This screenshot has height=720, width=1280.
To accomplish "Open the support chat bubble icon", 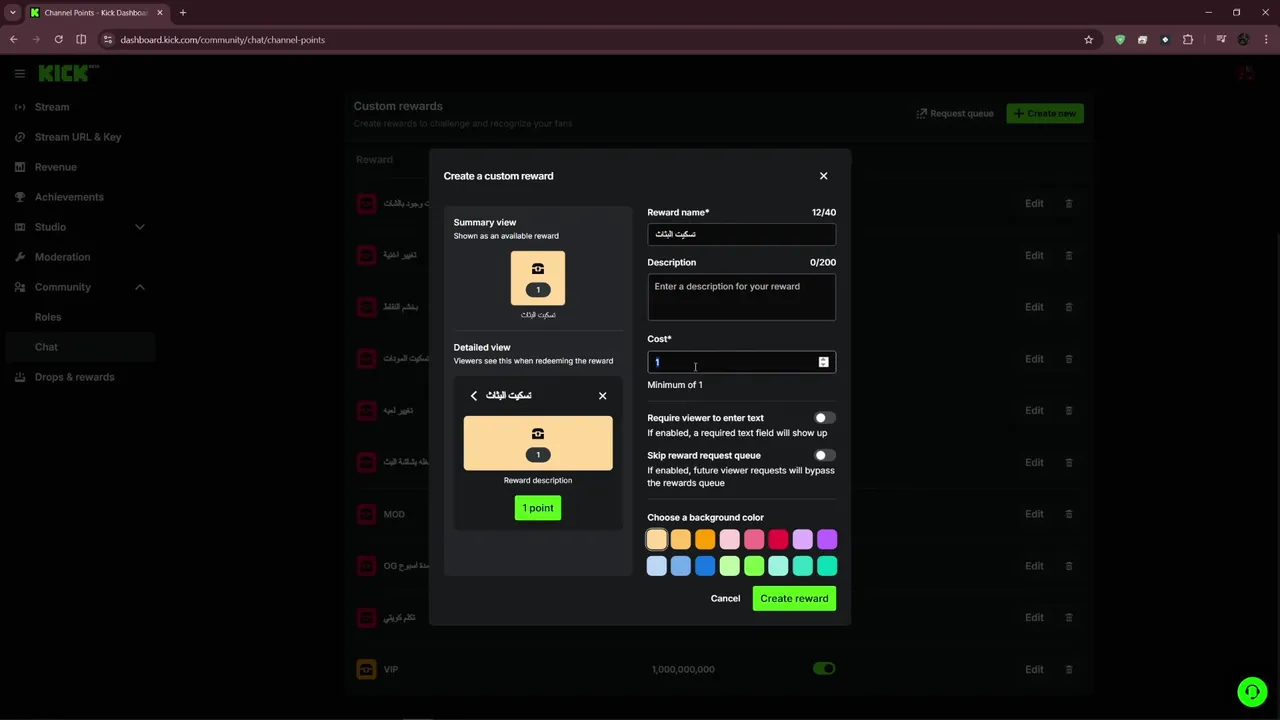I will 1252,692.
